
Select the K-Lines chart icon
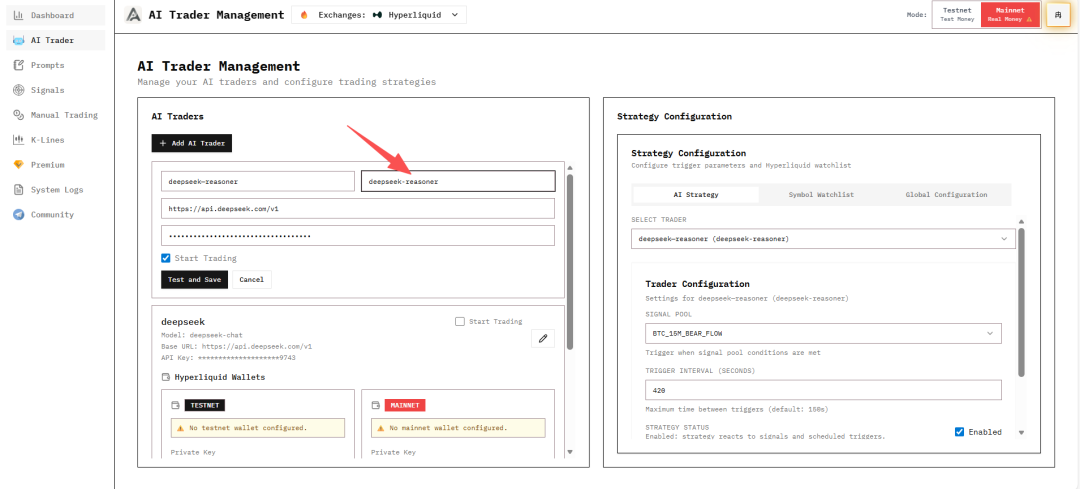[18, 140]
